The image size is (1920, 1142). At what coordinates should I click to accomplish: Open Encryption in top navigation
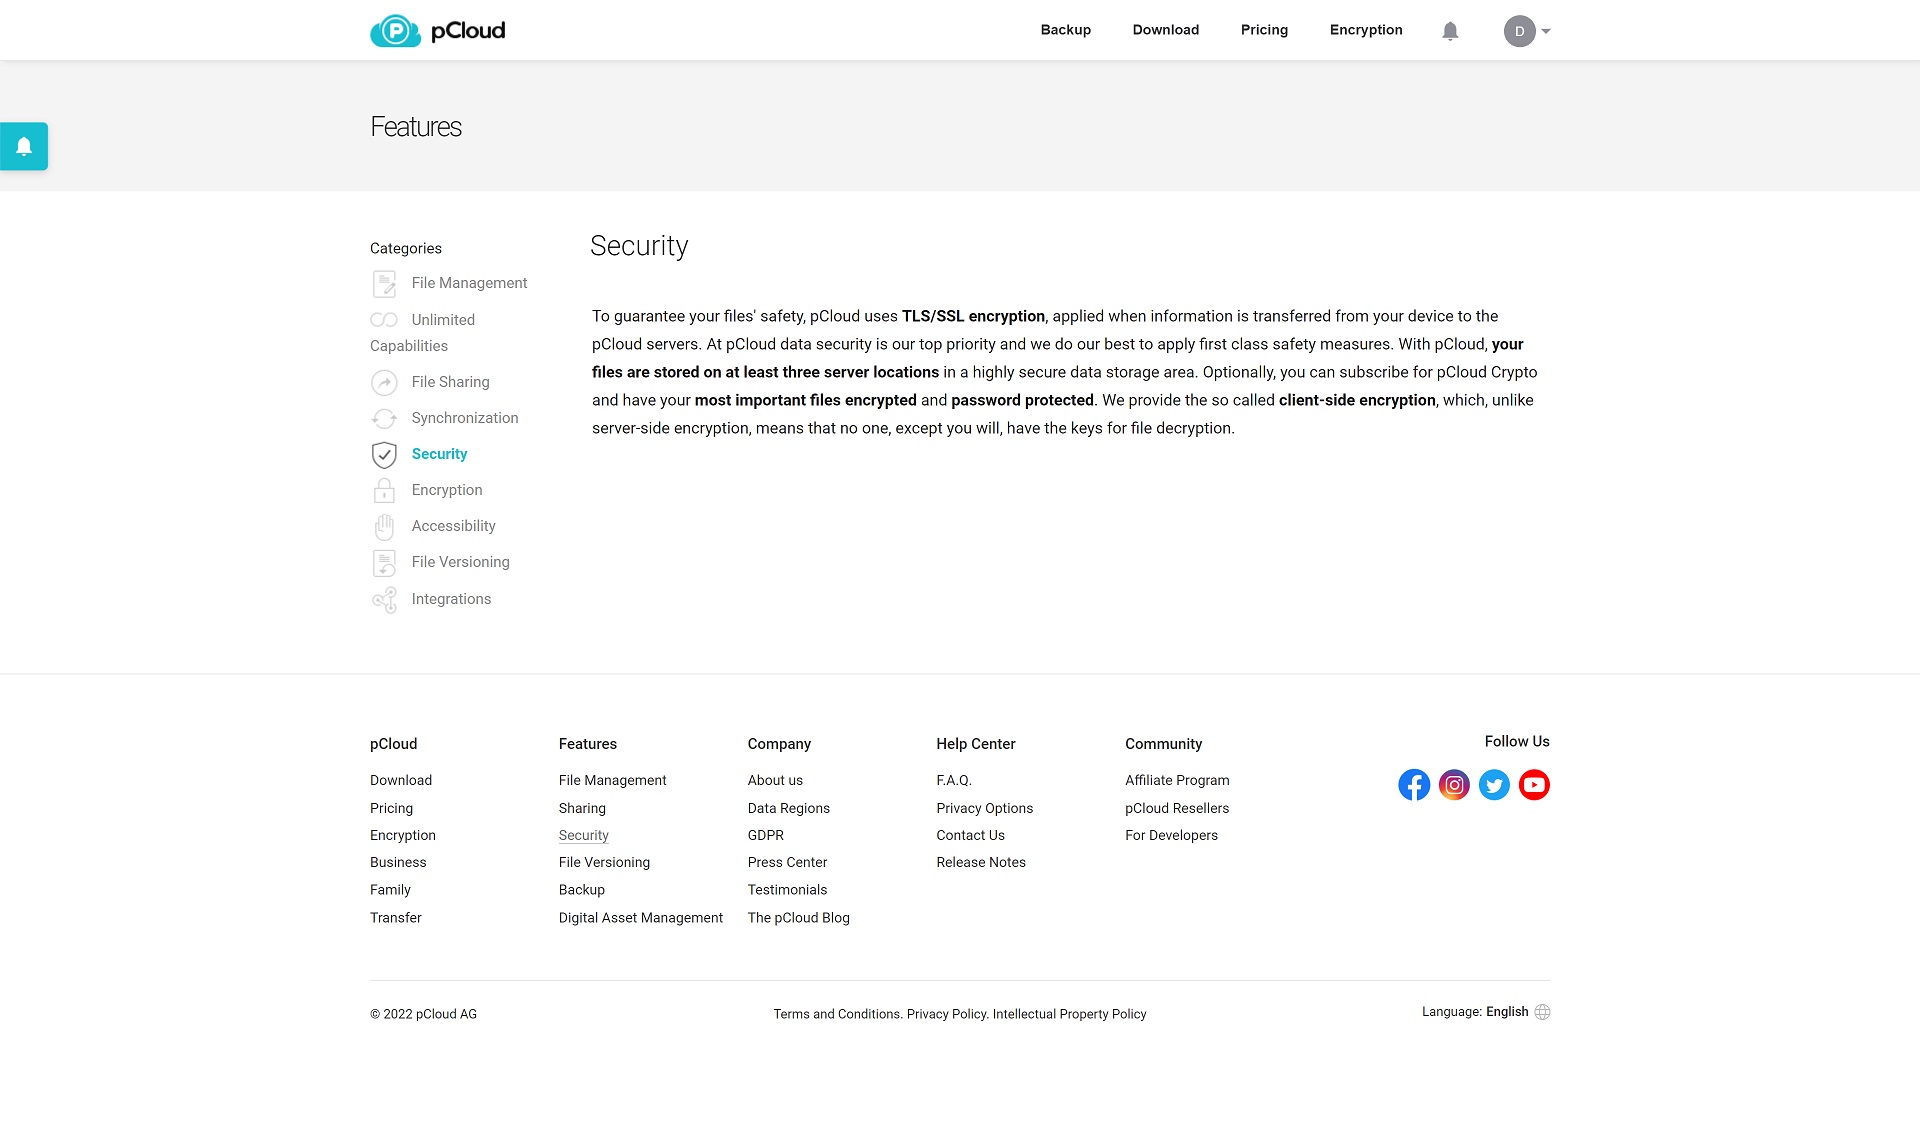[1366, 30]
